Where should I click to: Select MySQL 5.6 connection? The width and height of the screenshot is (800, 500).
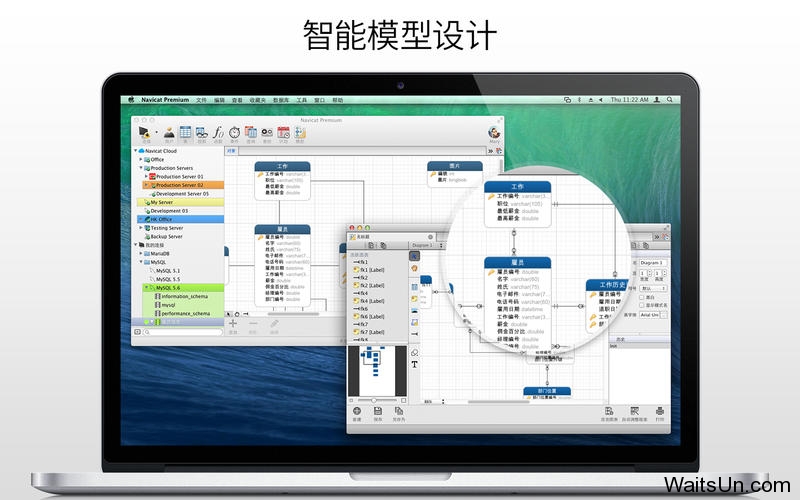pyautogui.click(x=183, y=288)
